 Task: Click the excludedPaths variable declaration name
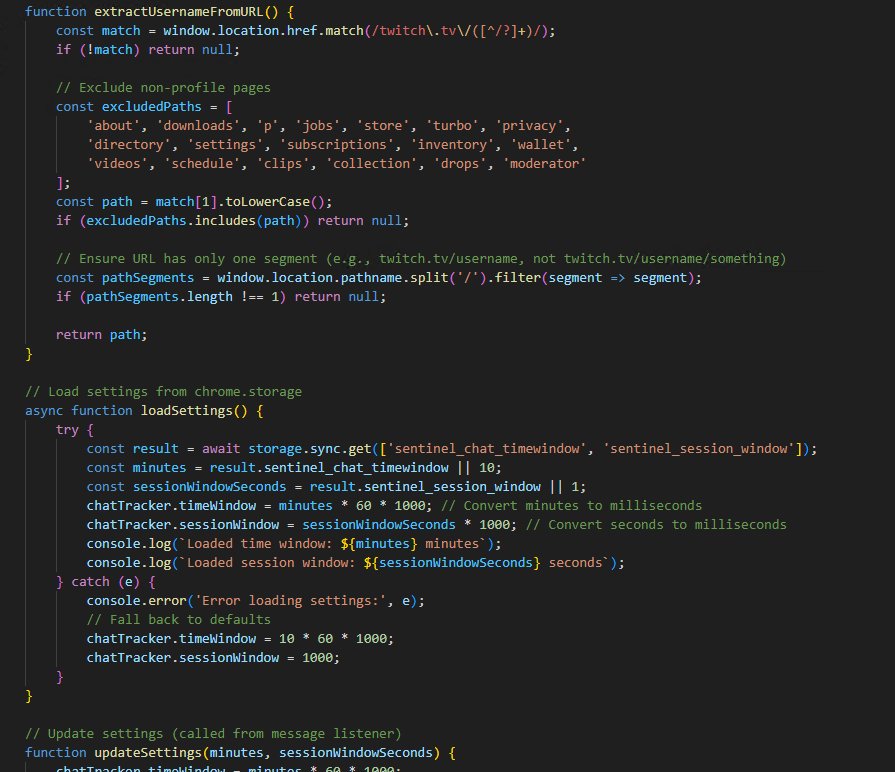point(151,107)
